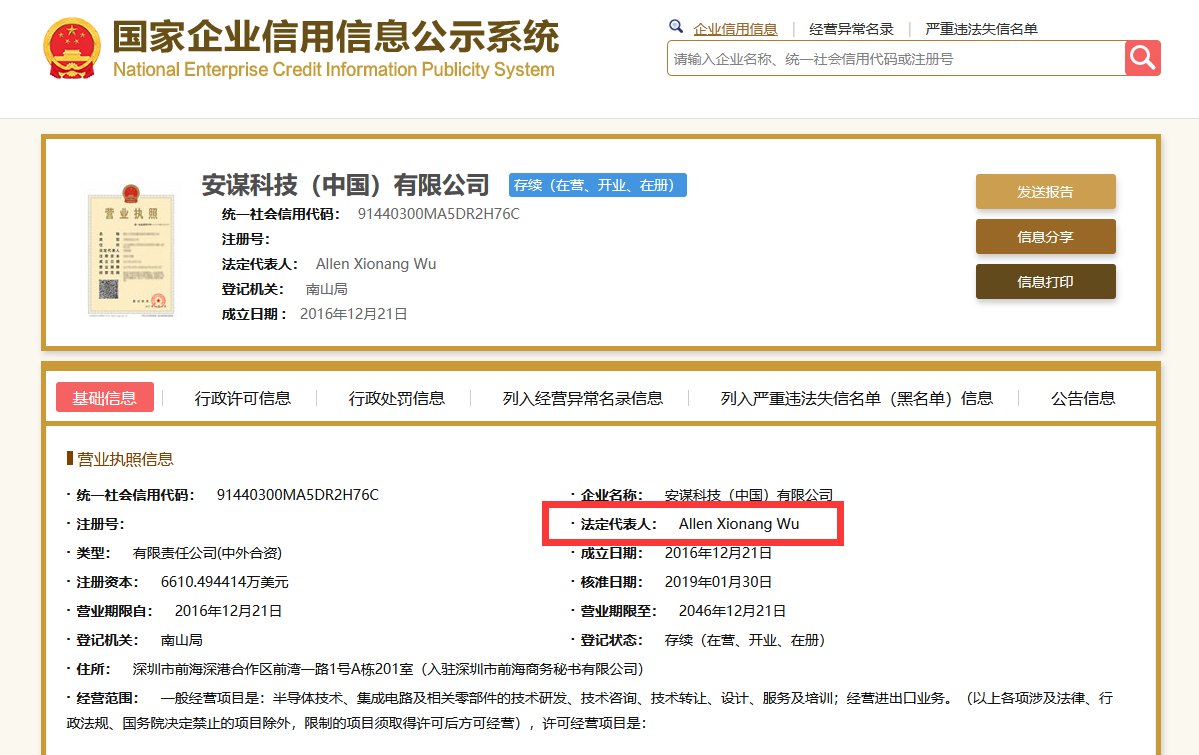The height and width of the screenshot is (755, 1199).
Task: Switch to the 基础信息 tab
Action: [104, 397]
